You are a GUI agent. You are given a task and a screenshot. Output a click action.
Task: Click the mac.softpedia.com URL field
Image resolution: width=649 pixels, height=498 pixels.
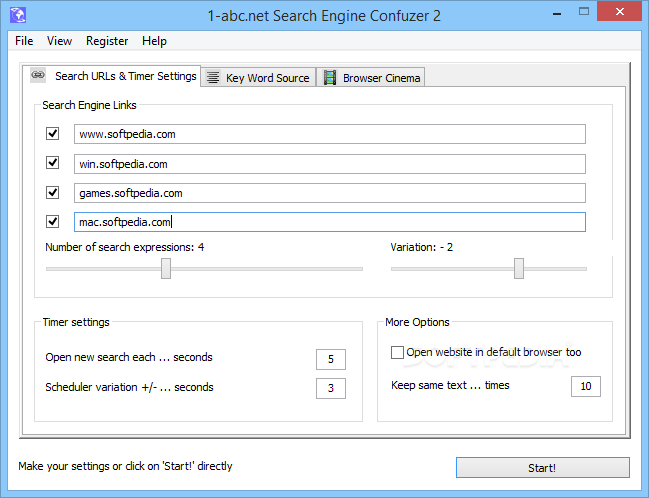coord(330,222)
